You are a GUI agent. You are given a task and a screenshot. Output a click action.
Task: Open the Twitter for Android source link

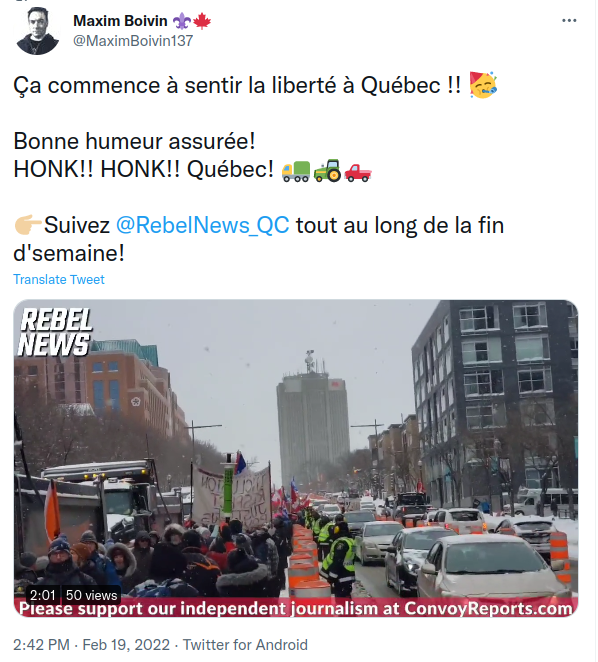click(245, 645)
